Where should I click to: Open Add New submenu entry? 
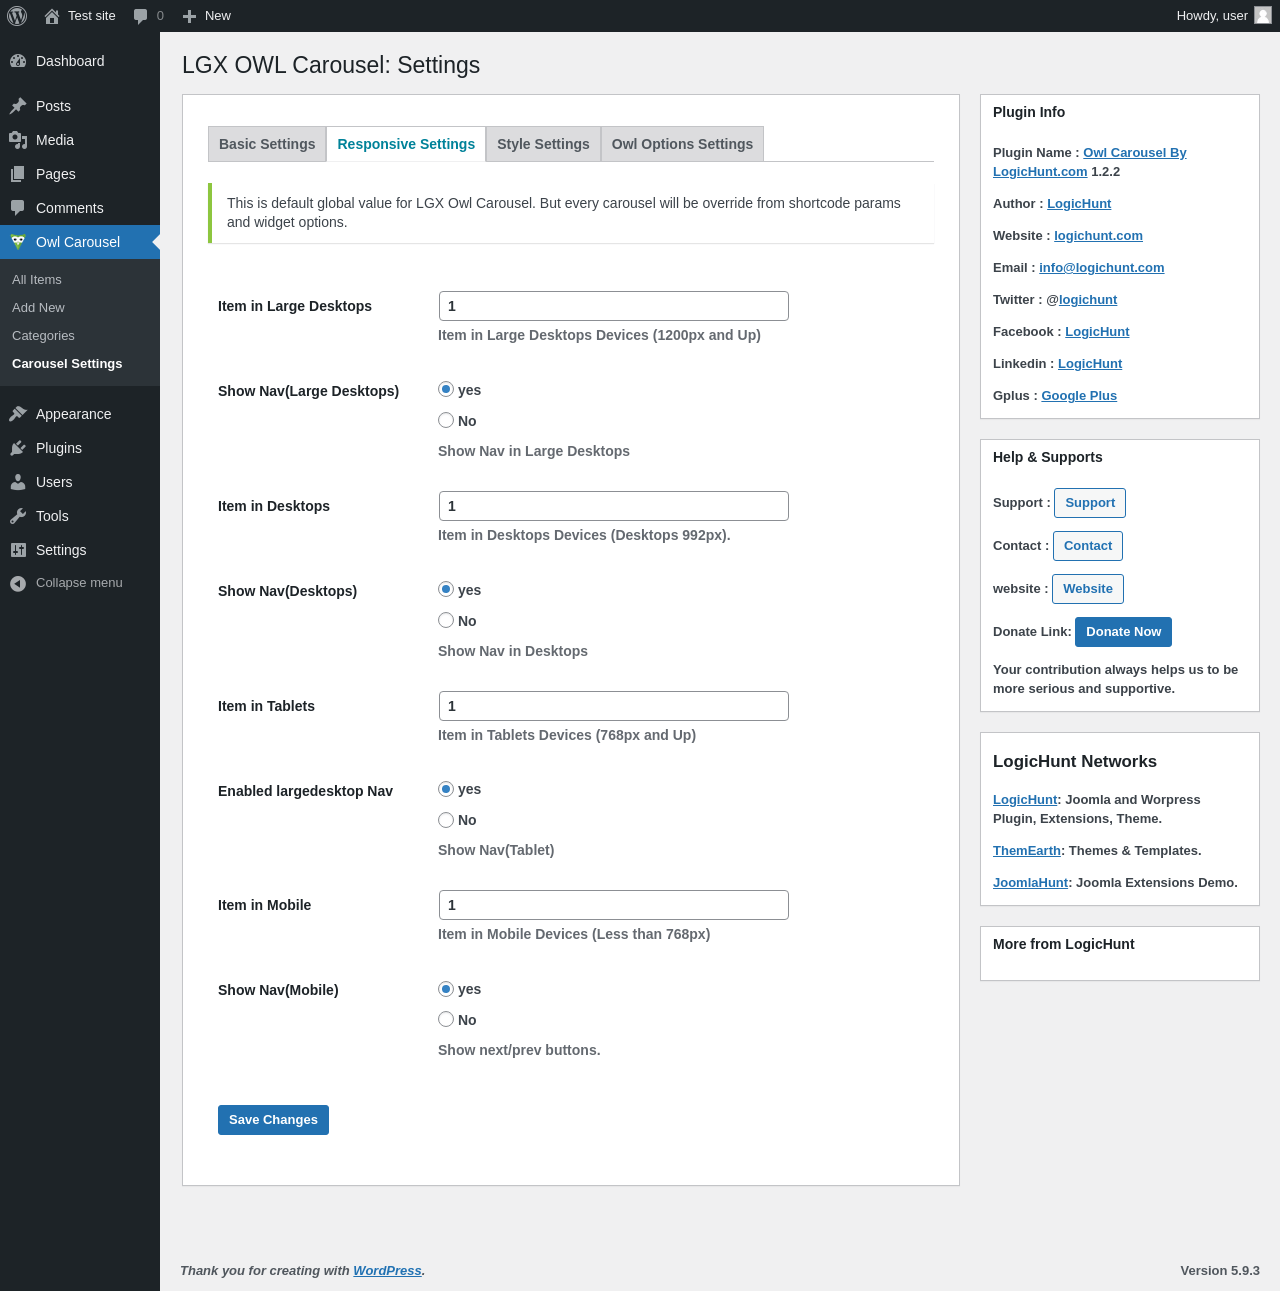click(x=38, y=308)
